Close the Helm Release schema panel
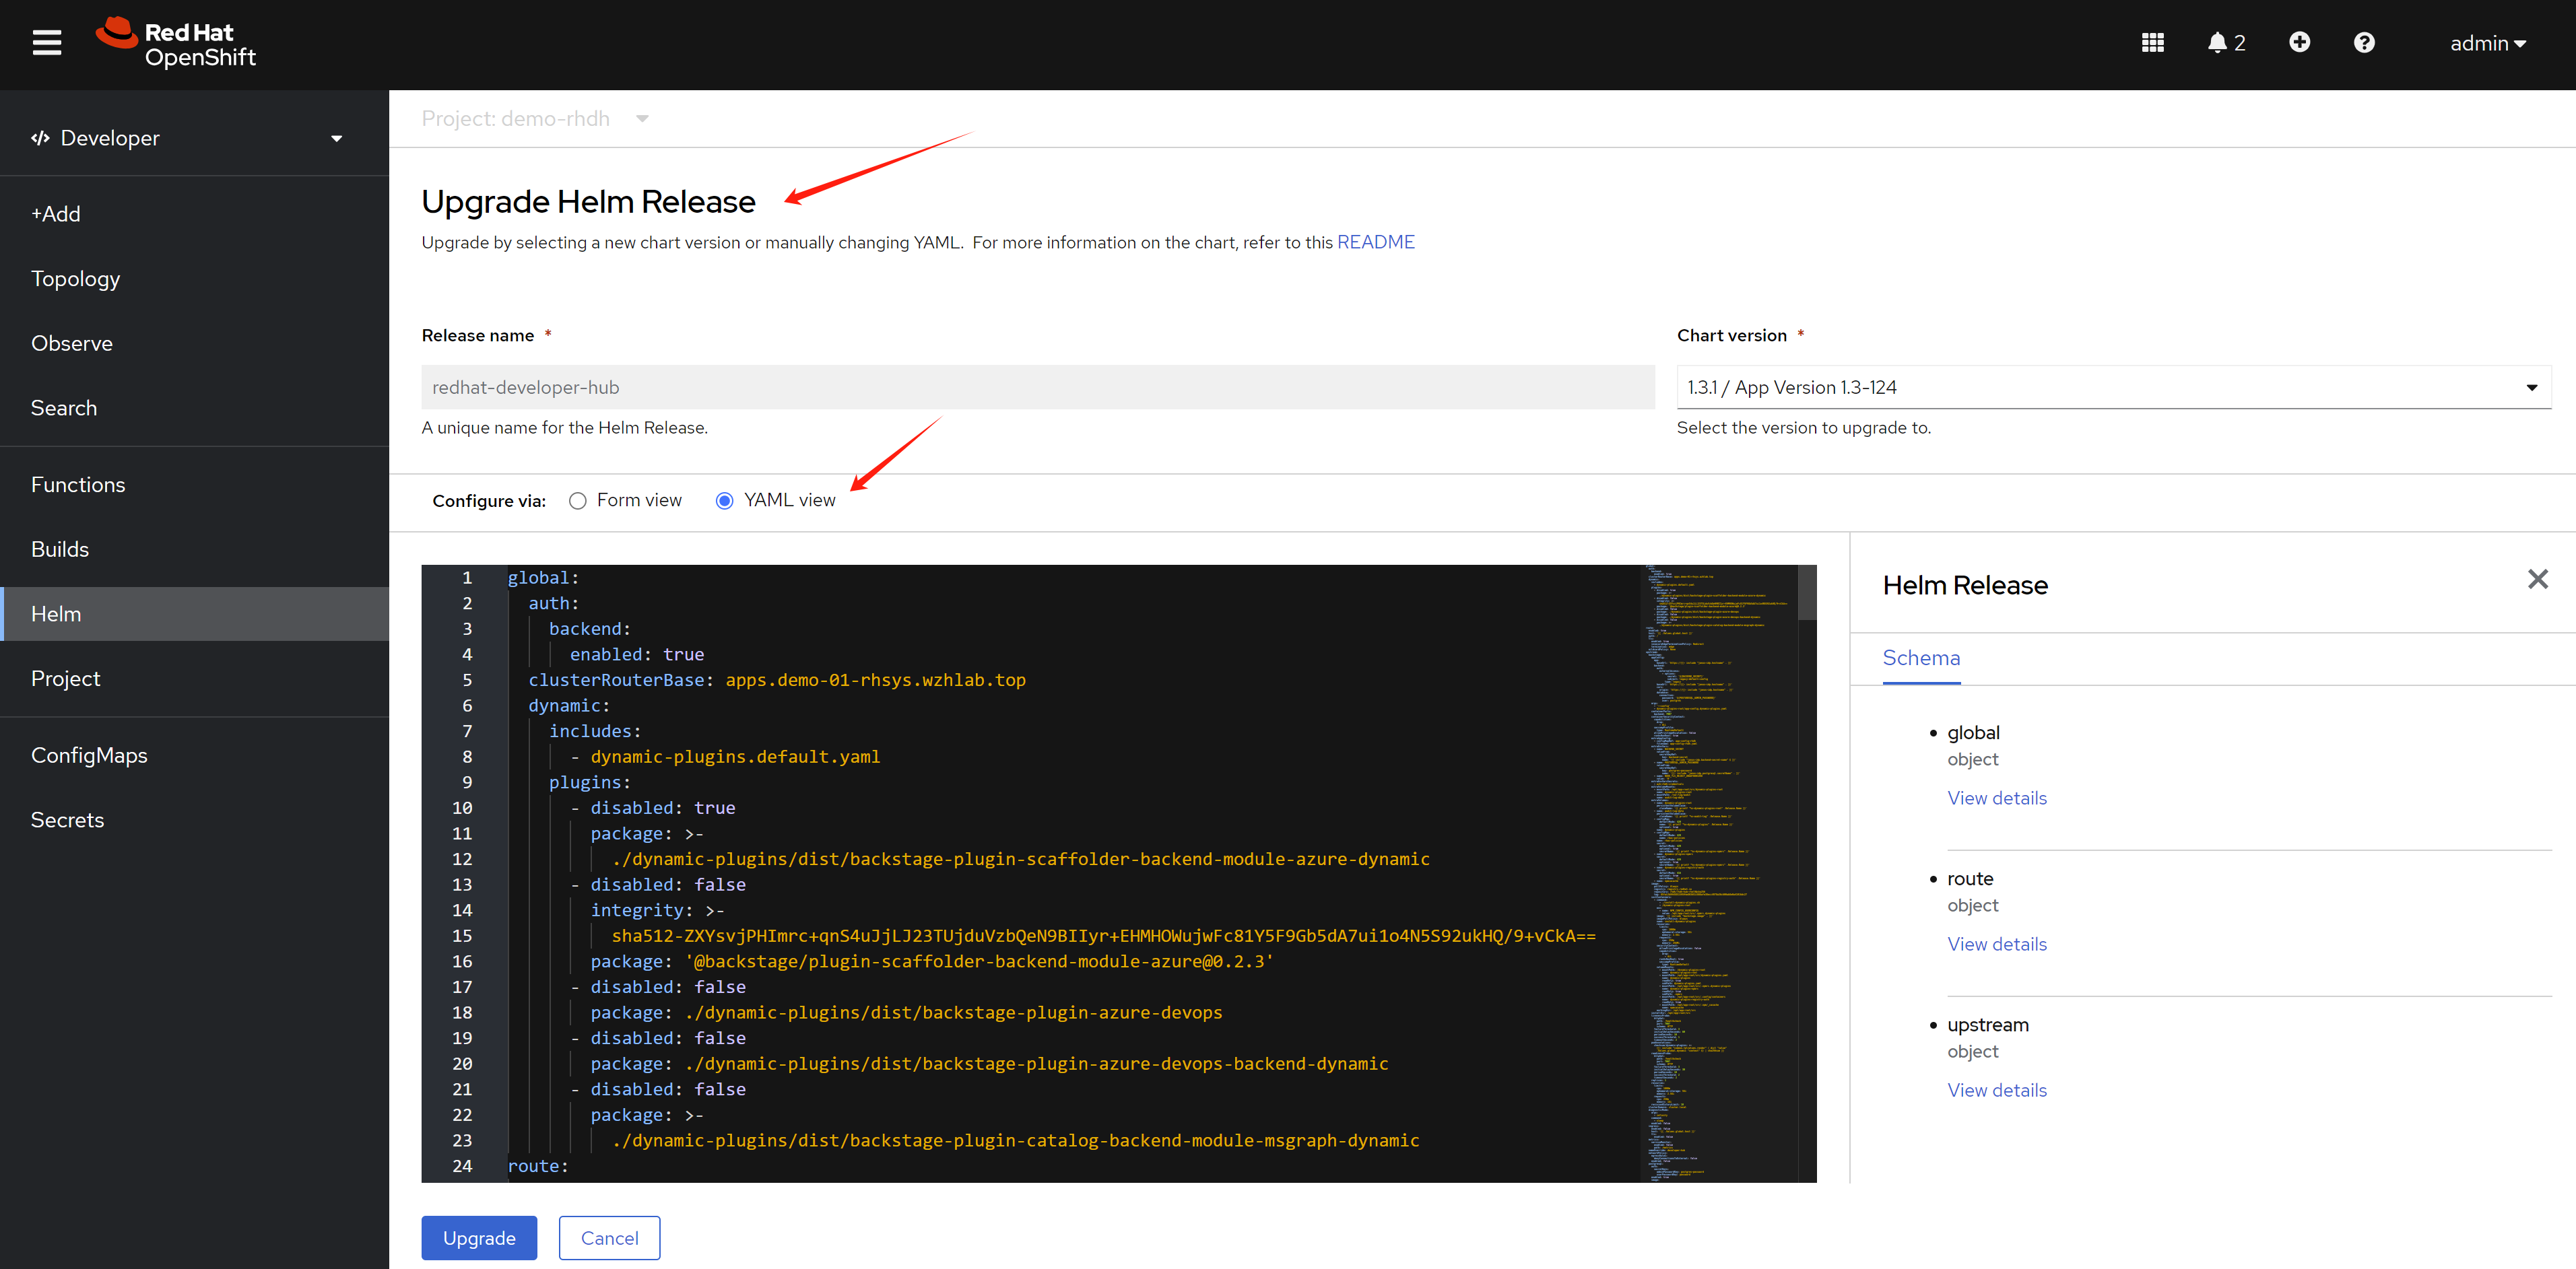 click(x=2537, y=579)
